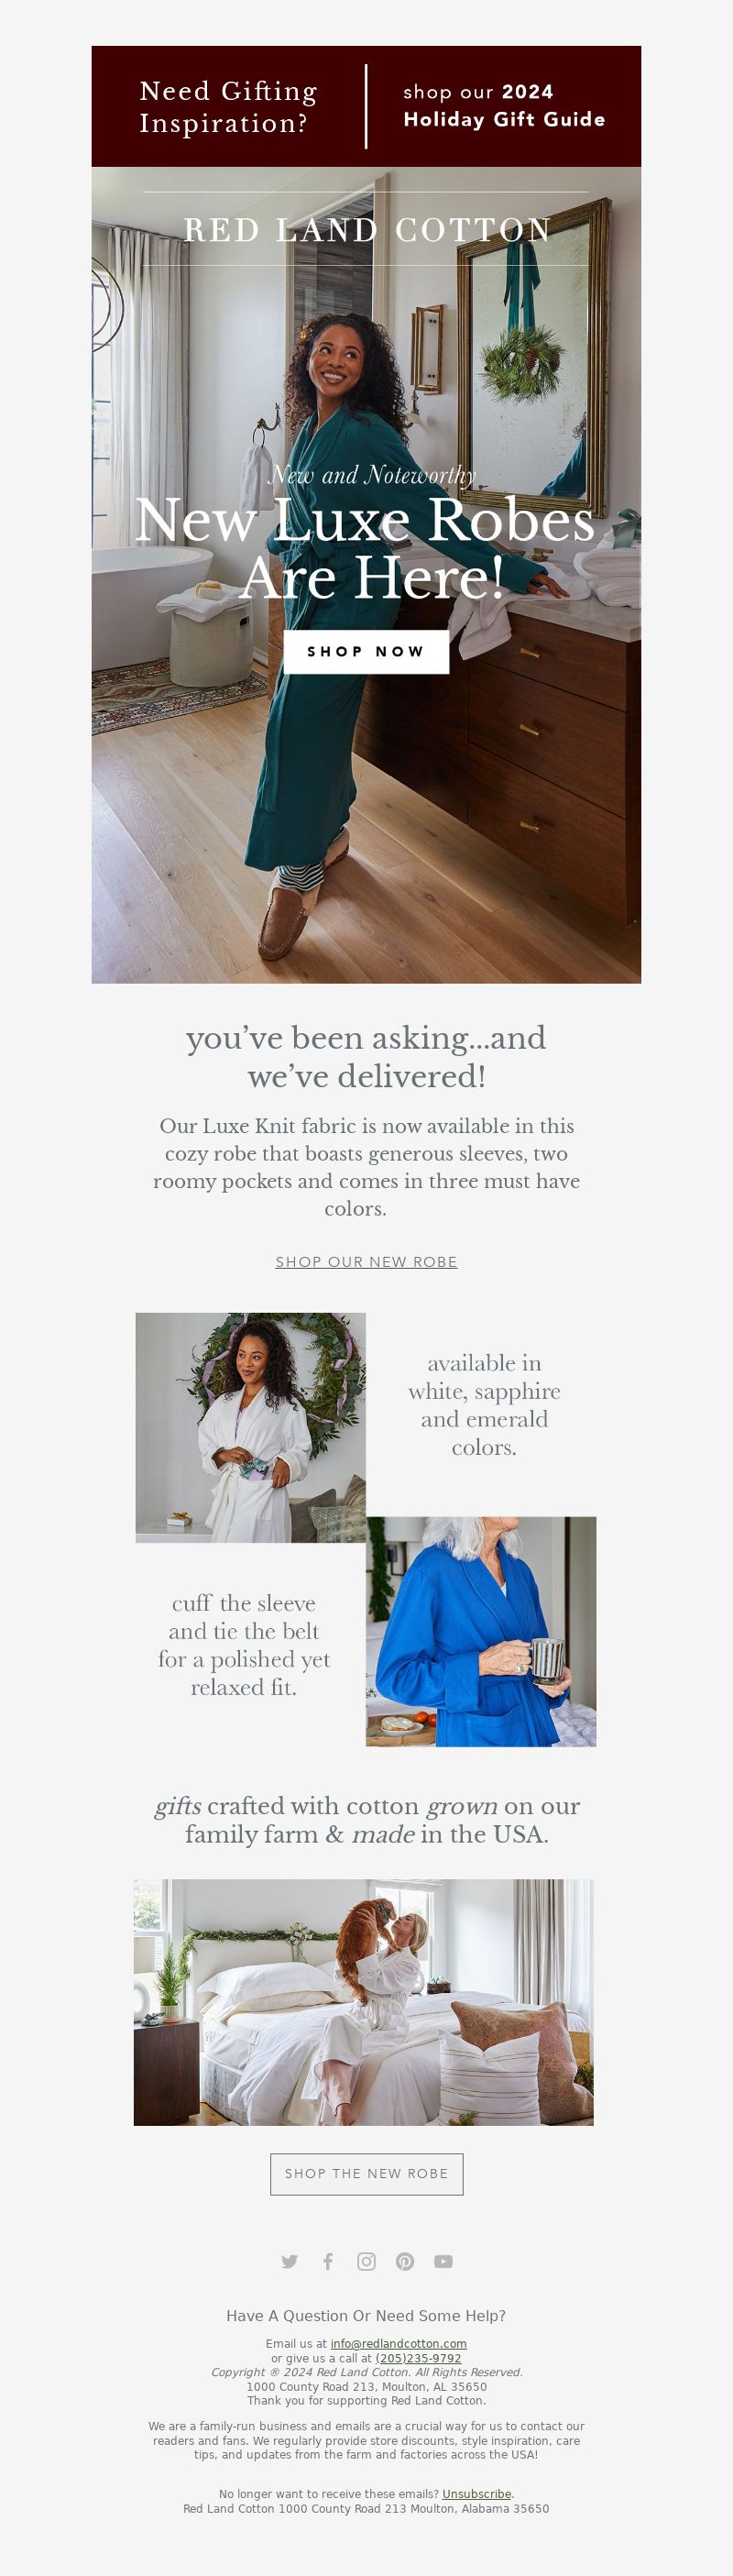Open the sapphire blue robe photo
The image size is (733, 2576).
[481, 1631]
